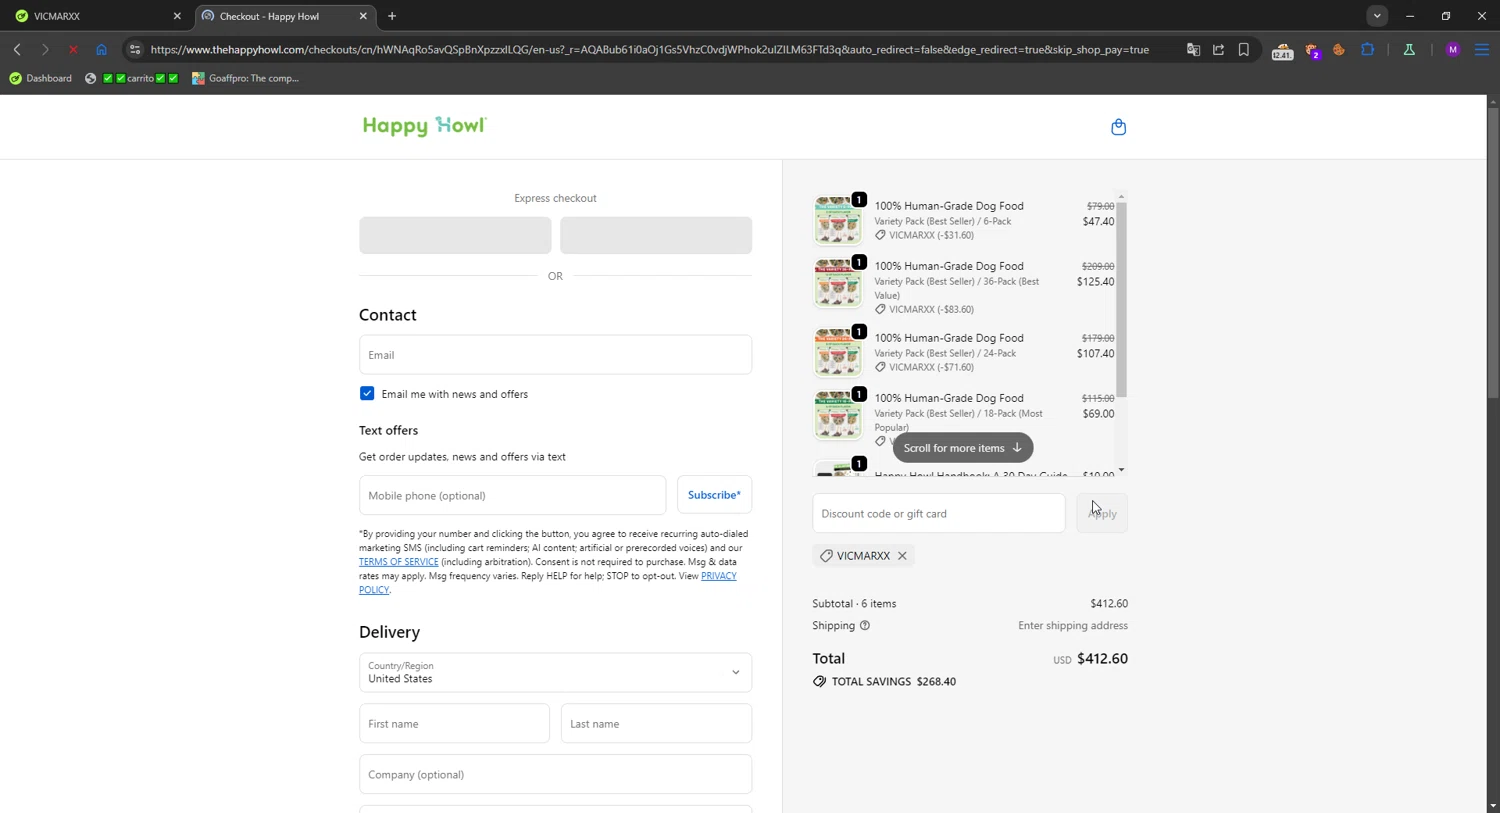This screenshot has height=813, width=1500.
Task: Click the translate page icon
Action: click(1193, 49)
